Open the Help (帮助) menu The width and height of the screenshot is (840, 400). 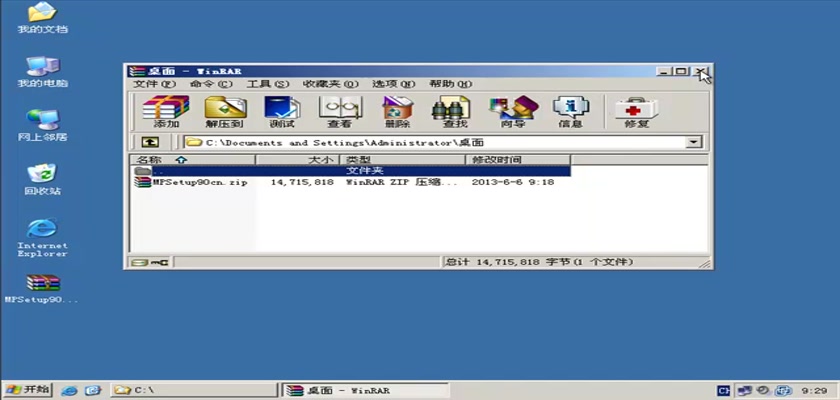point(451,84)
